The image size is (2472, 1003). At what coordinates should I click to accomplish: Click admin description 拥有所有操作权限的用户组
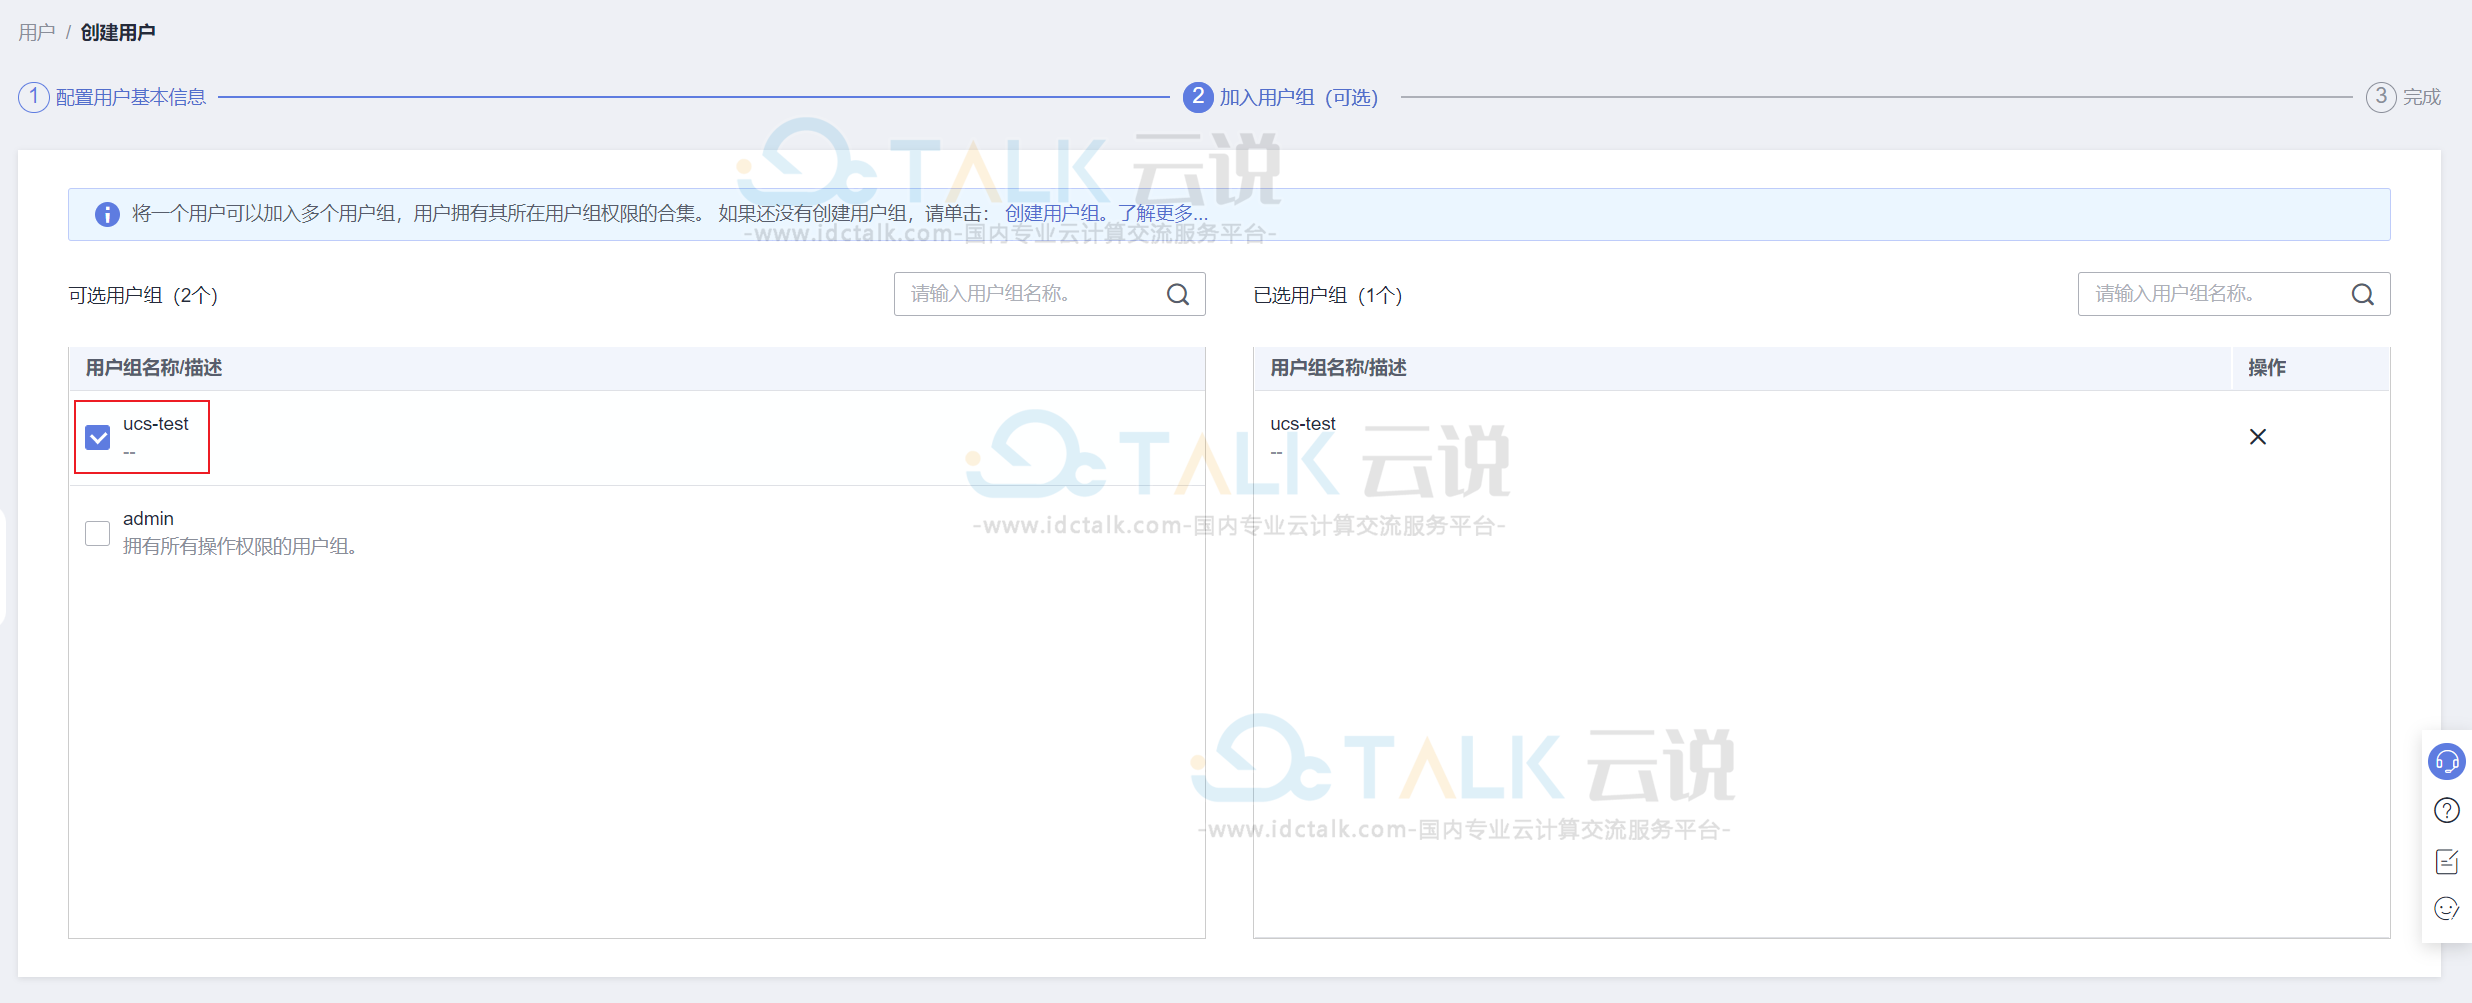click(x=240, y=547)
